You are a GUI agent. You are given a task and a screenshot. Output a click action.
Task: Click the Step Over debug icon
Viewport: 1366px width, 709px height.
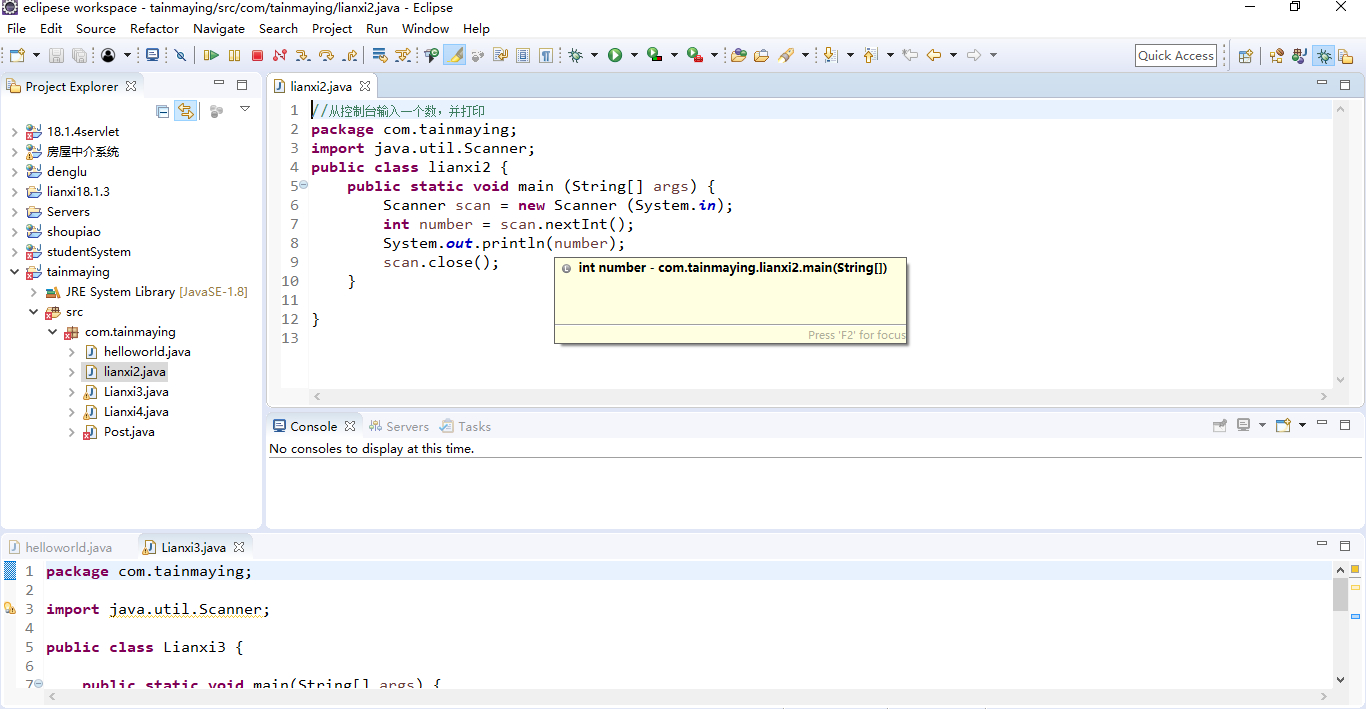(326, 56)
